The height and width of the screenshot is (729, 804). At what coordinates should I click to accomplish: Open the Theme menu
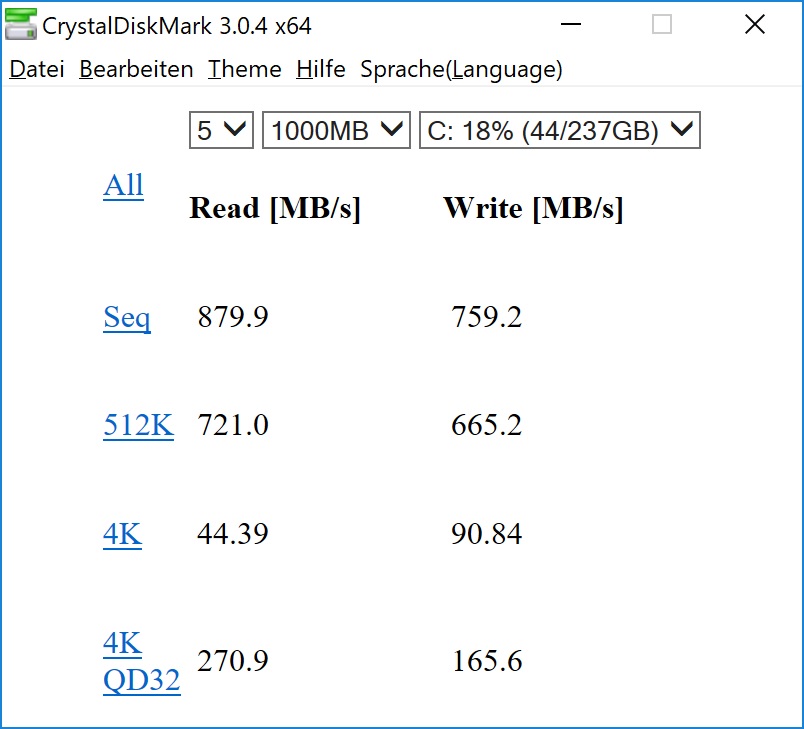point(245,69)
